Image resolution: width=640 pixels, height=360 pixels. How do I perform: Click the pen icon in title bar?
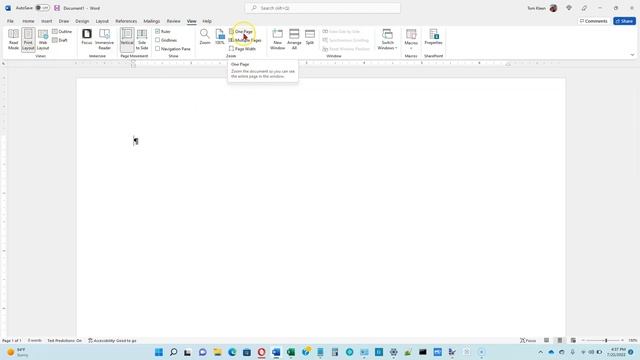tap(584, 8)
